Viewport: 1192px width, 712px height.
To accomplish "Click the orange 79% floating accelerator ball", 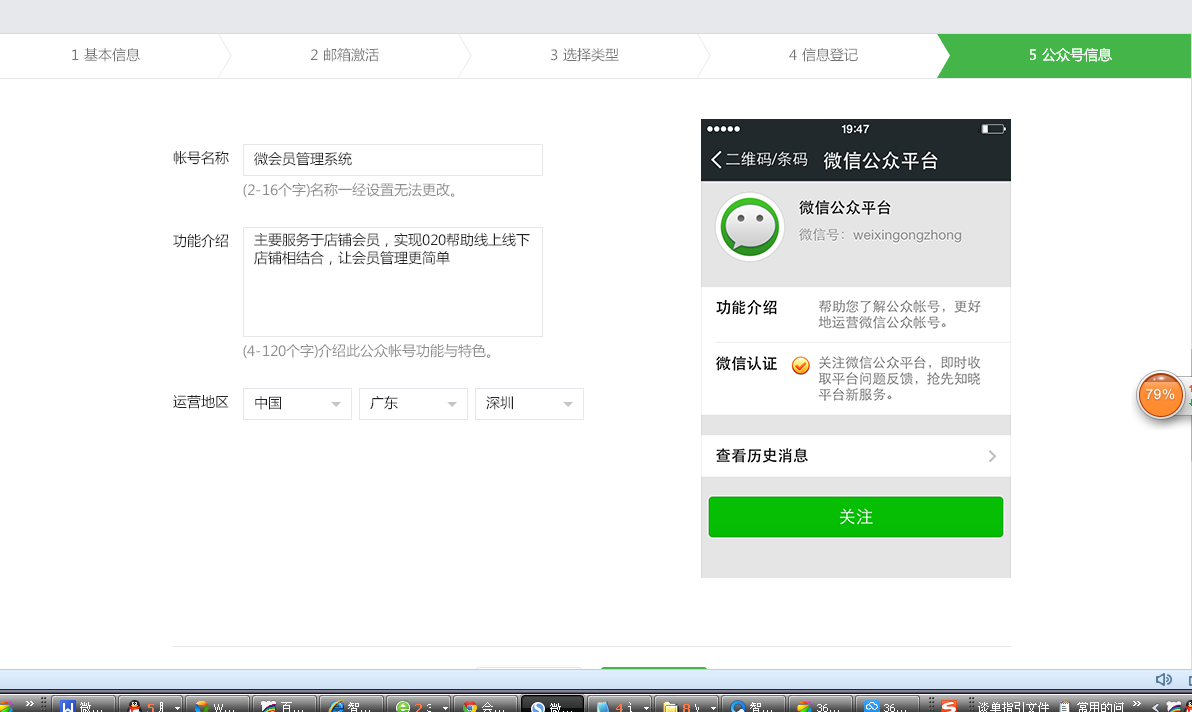I will (x=1159, y=394).
